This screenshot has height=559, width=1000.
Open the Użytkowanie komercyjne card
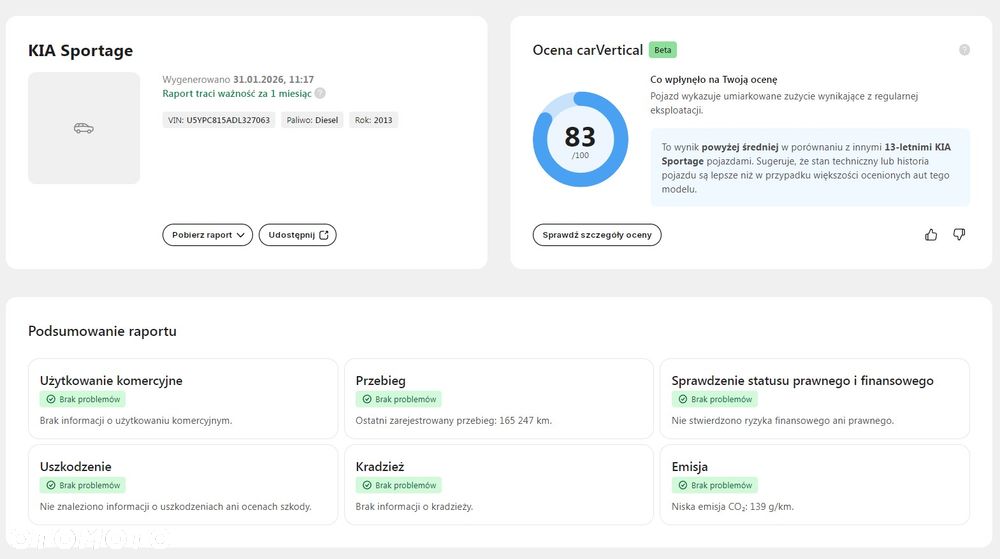(183, 398)
